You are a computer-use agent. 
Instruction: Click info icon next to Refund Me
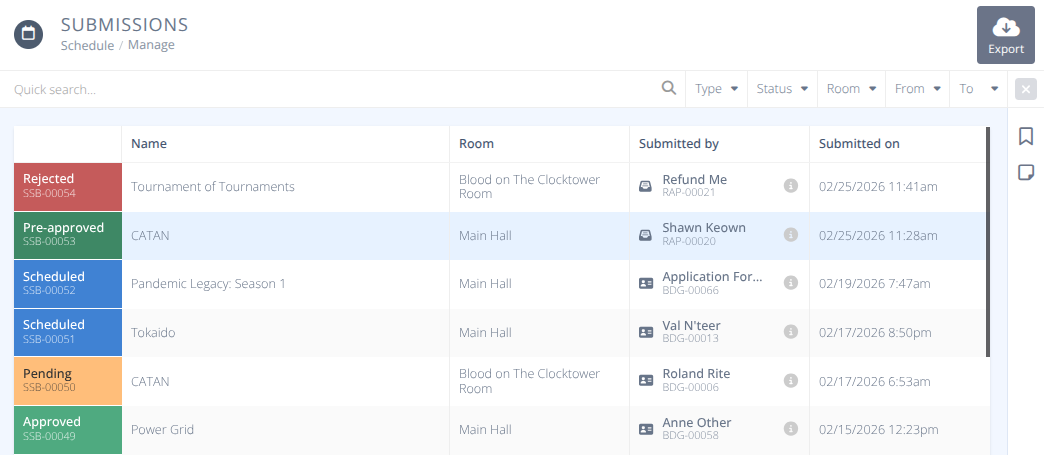pos(790,186)
